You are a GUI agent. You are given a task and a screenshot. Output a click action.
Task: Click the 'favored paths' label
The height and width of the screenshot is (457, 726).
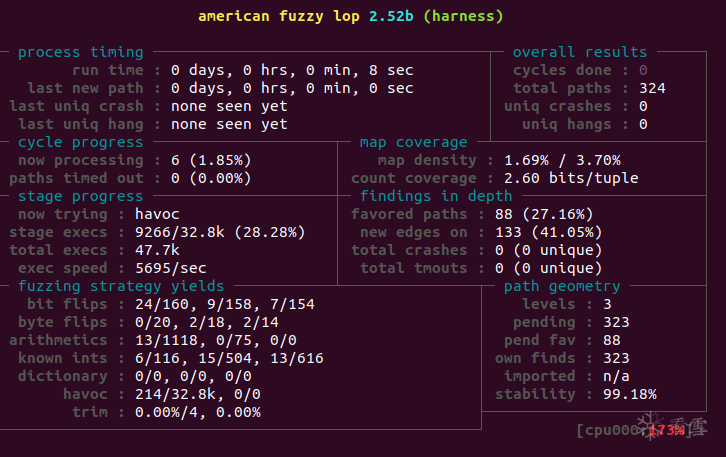(409, 214)
